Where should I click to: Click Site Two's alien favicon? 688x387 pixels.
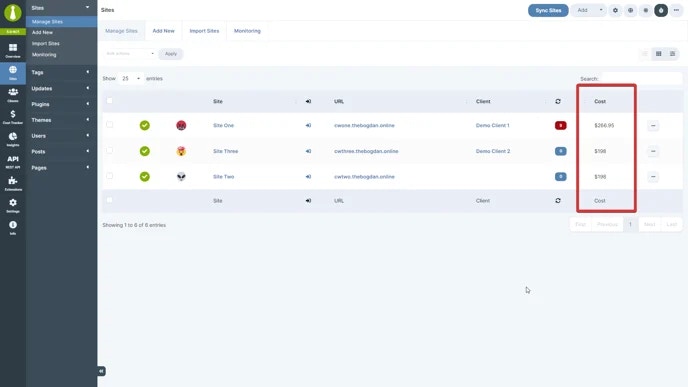181,176
